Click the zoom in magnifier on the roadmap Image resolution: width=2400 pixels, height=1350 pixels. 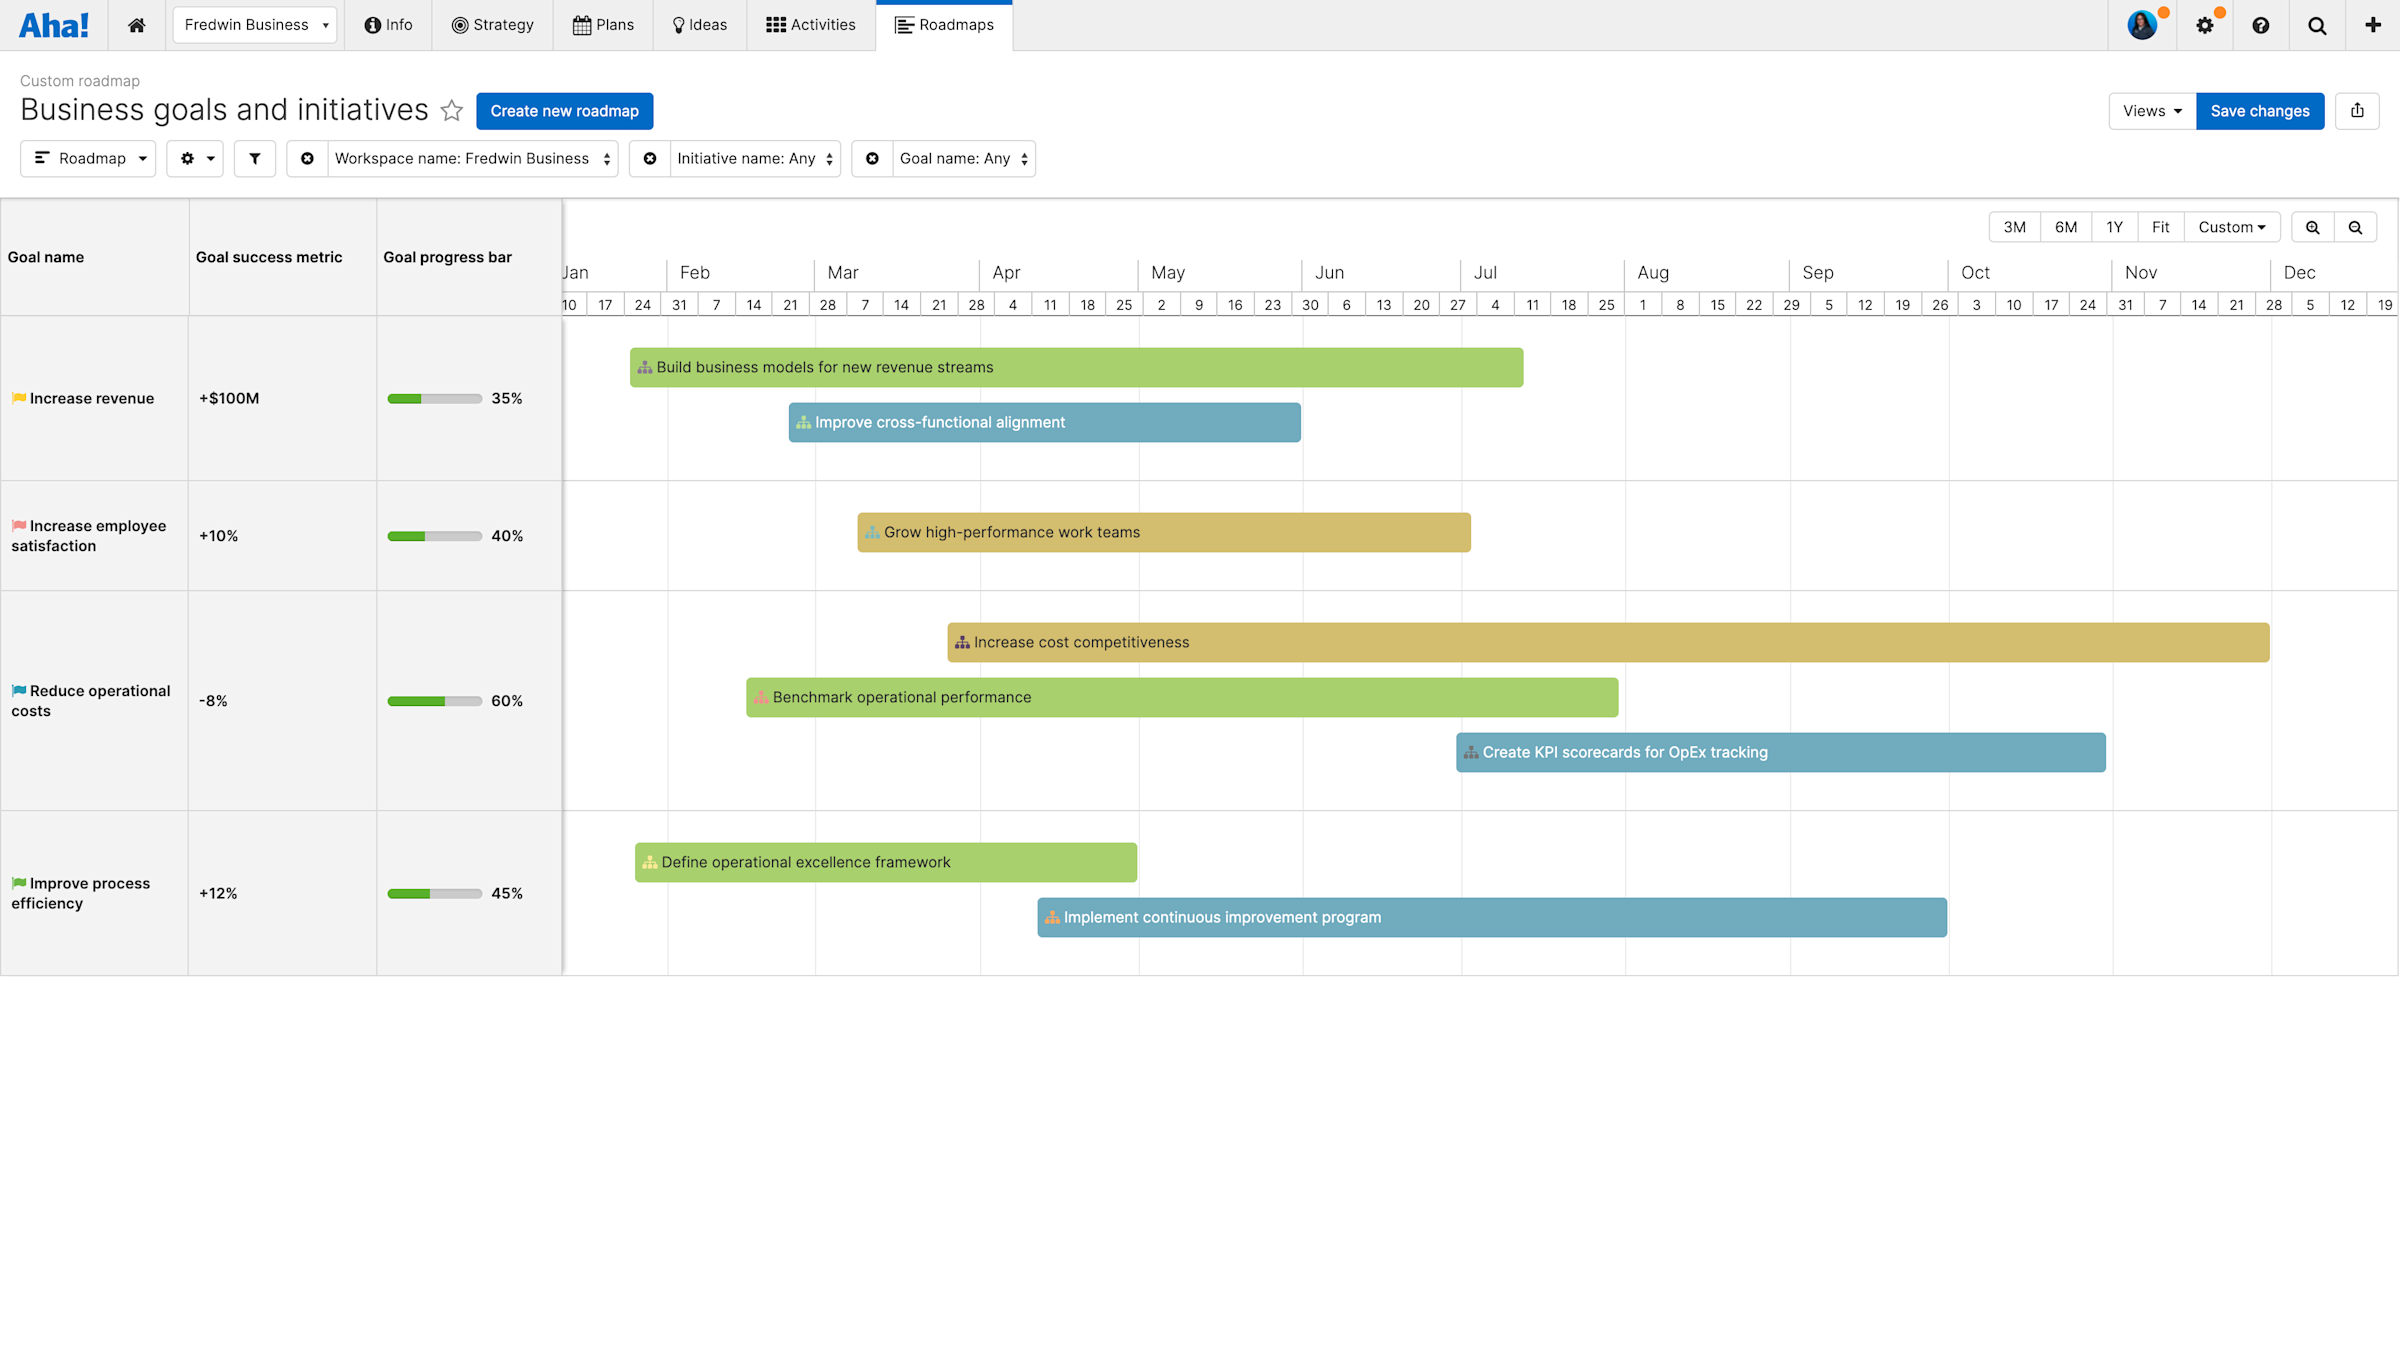[x=2312, y=227]
